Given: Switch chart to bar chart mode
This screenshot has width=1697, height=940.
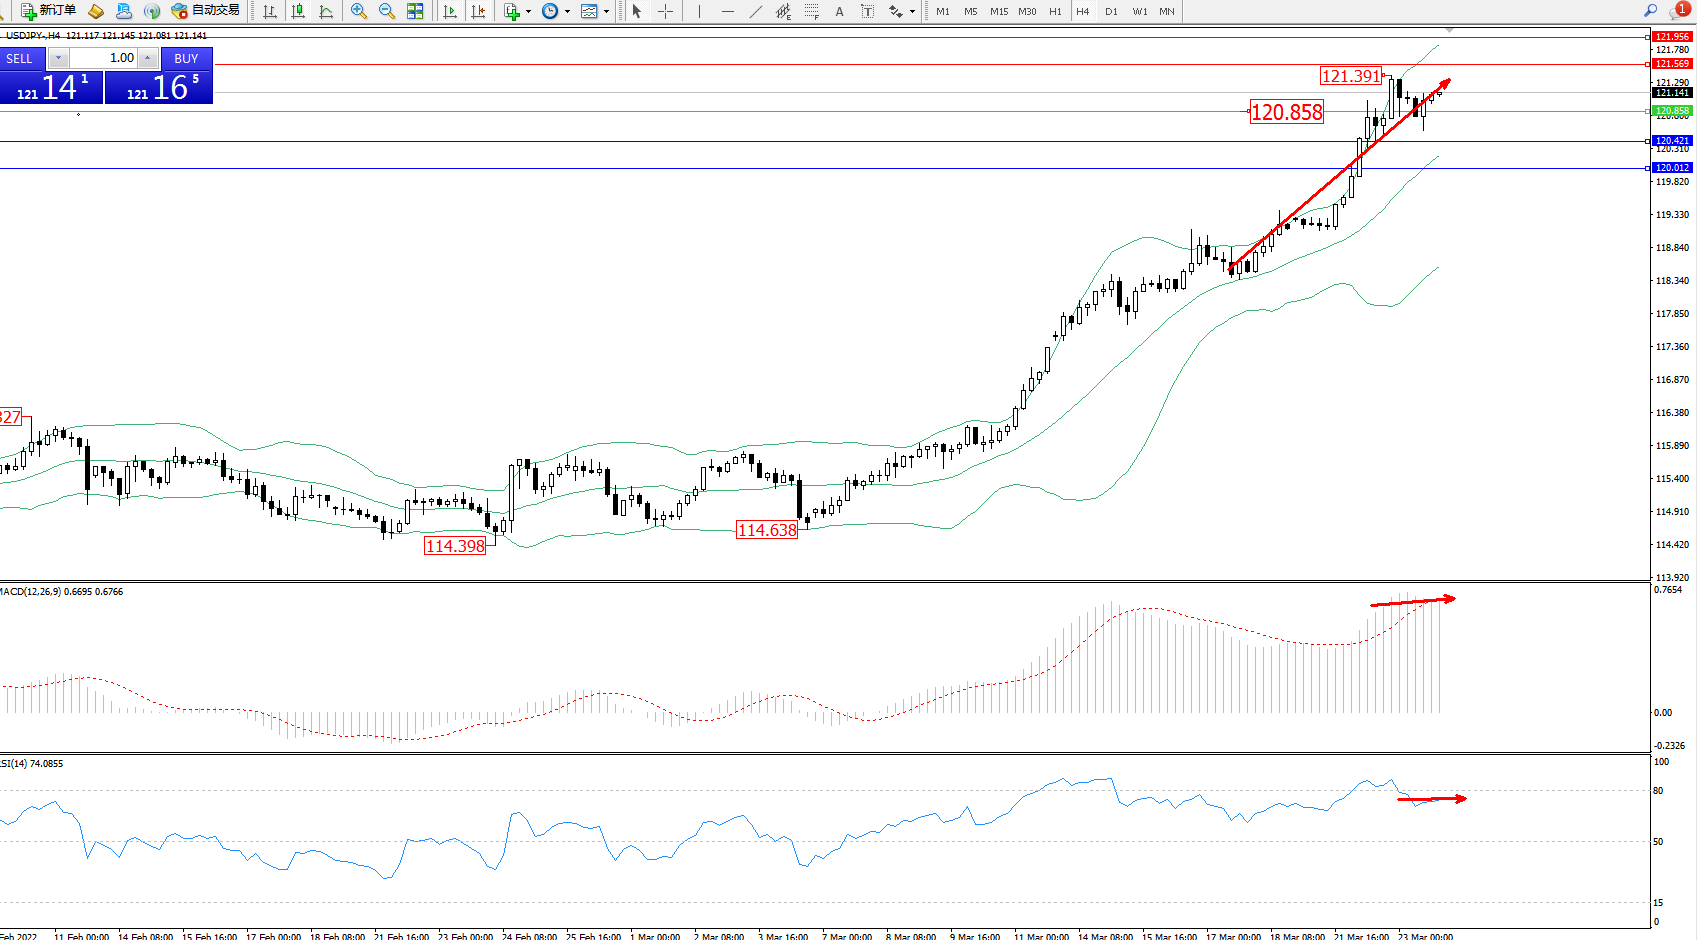Looking at the screenshot, I should pos(270,12).
